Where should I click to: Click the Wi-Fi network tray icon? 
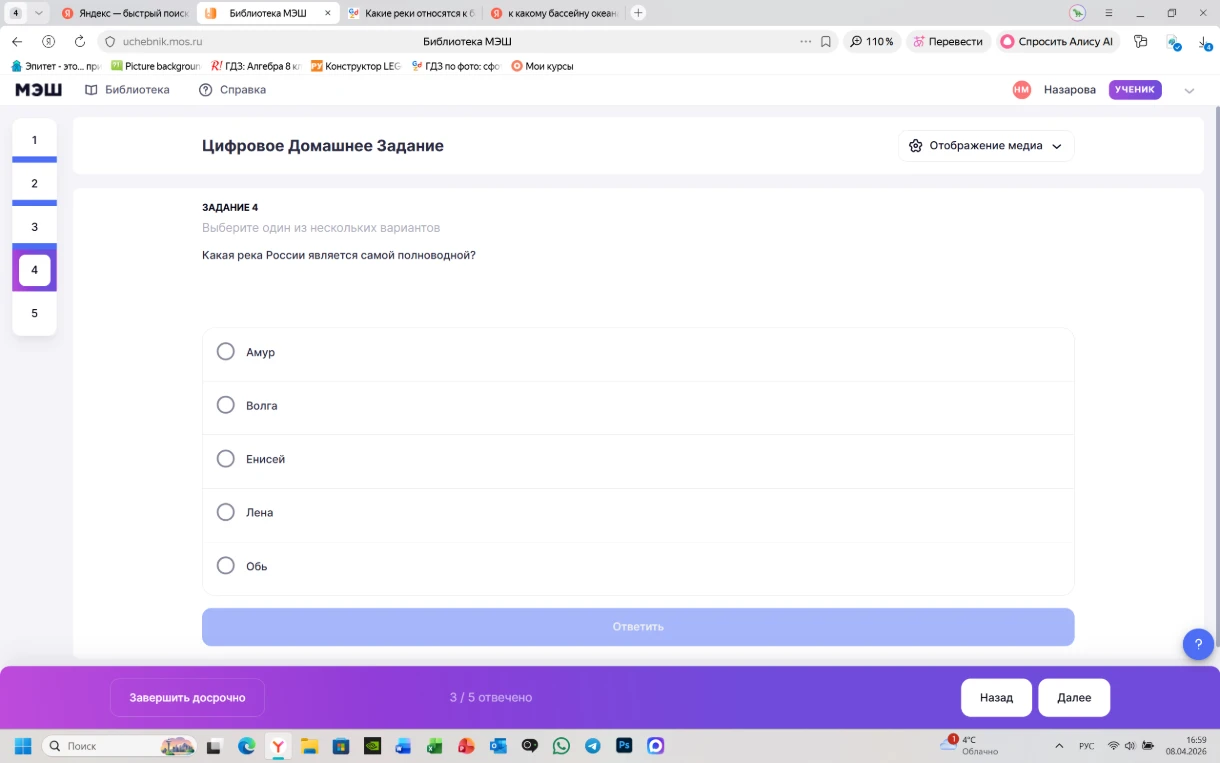(x=1113, y=746)
